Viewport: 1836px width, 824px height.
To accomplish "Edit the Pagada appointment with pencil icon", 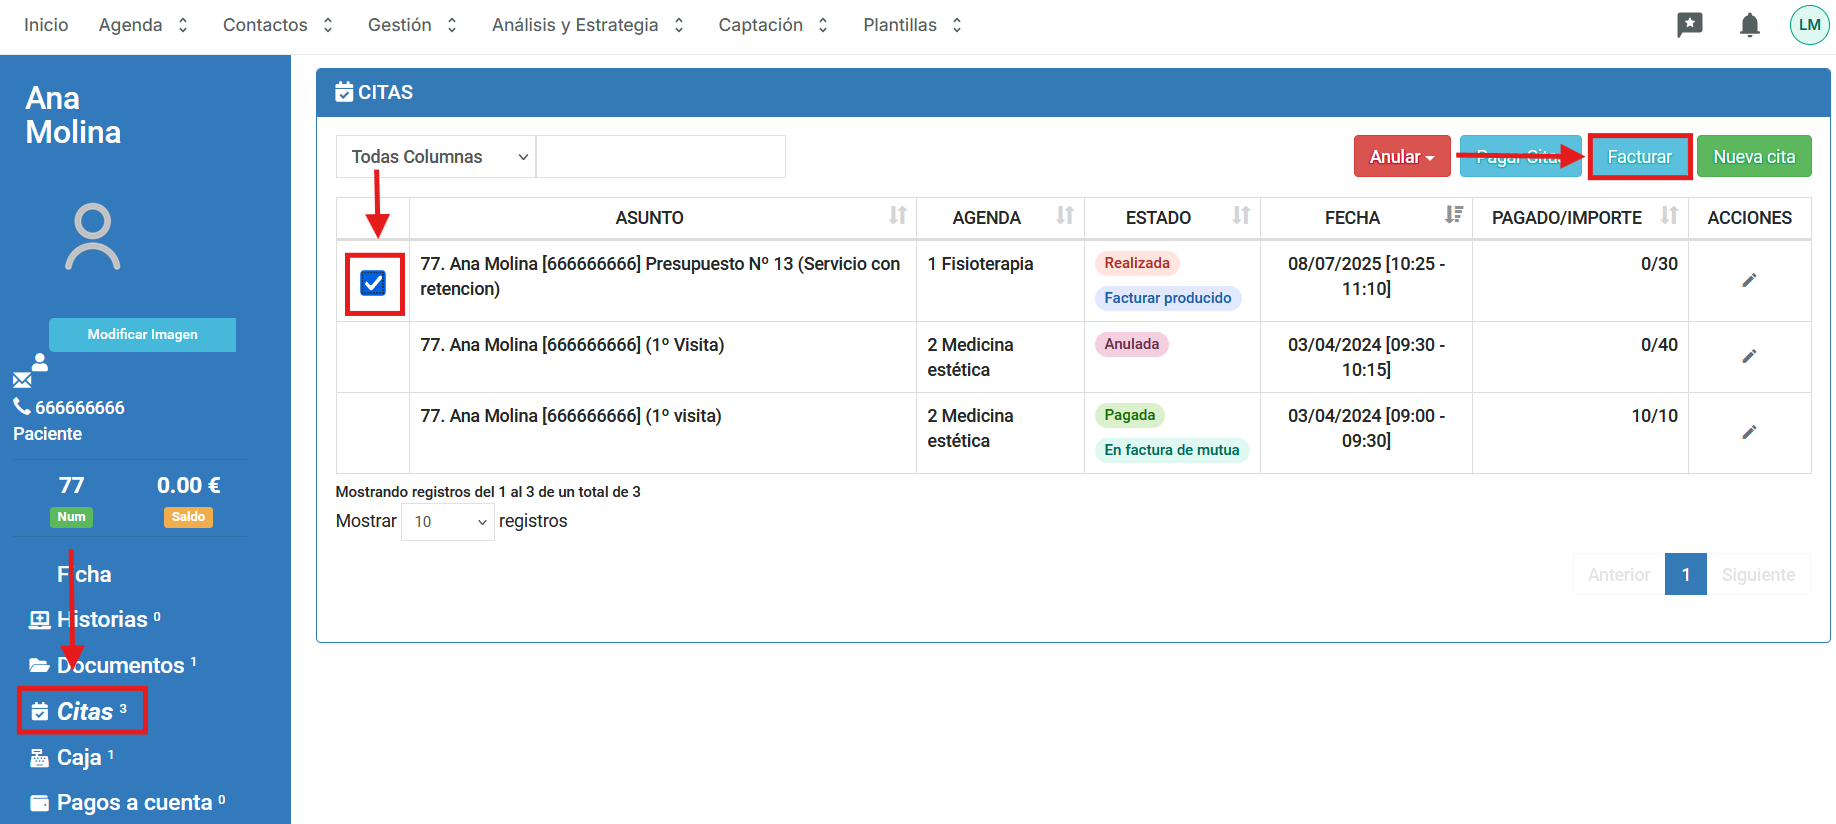I will pyautogui.click(x=1748, y=433).
